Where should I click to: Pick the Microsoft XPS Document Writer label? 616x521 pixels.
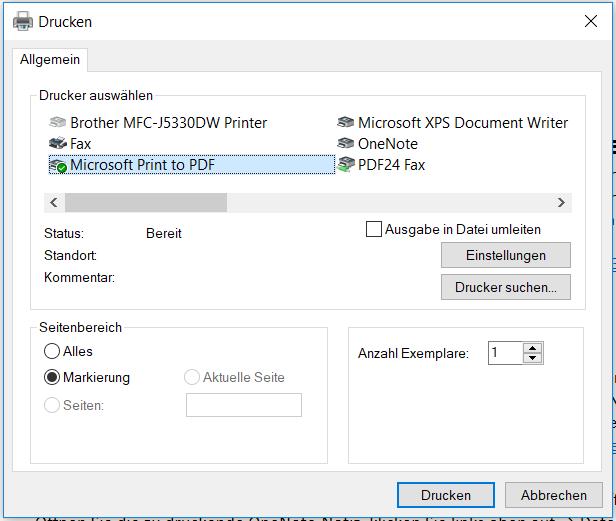(x=463, y=123)
